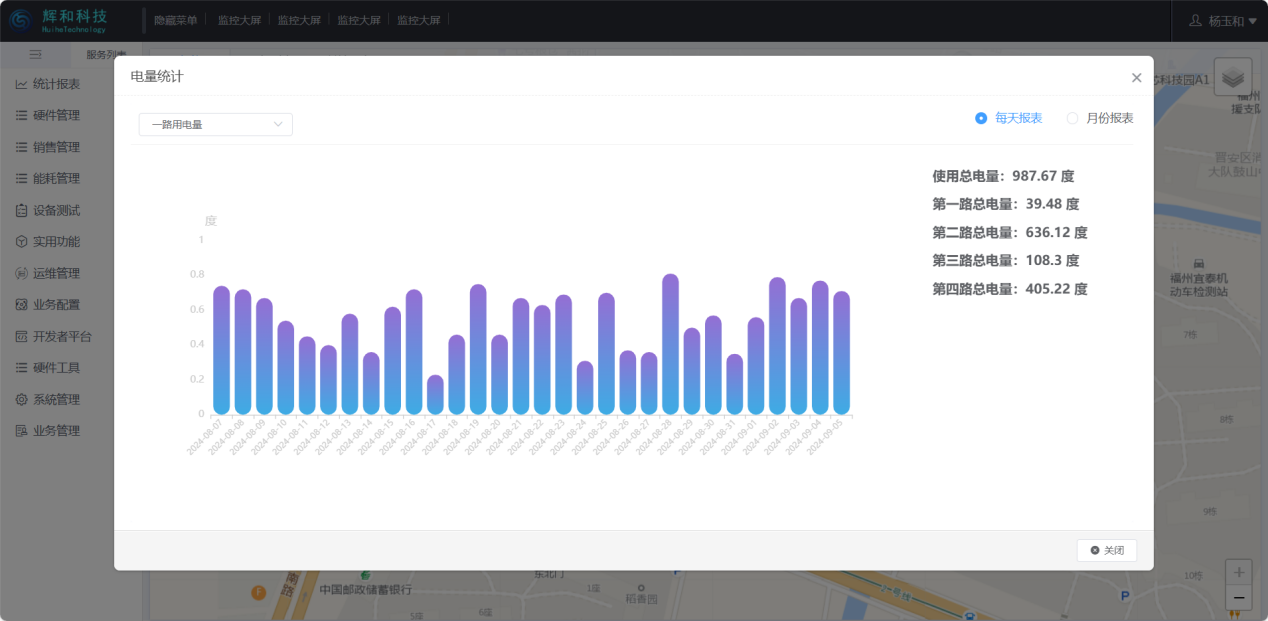Zoom out the map with minus icon
1268x621 pixels.
pos(1239,597)
